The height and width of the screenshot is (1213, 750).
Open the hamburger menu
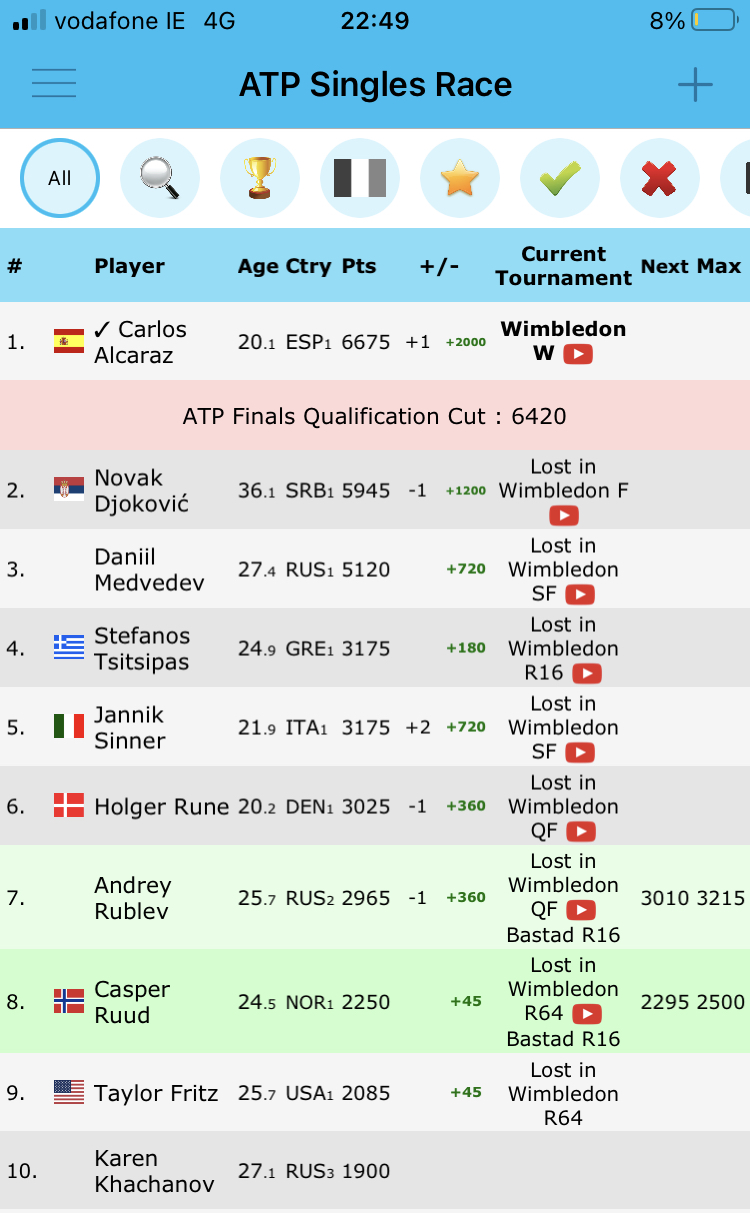[54, 83]
